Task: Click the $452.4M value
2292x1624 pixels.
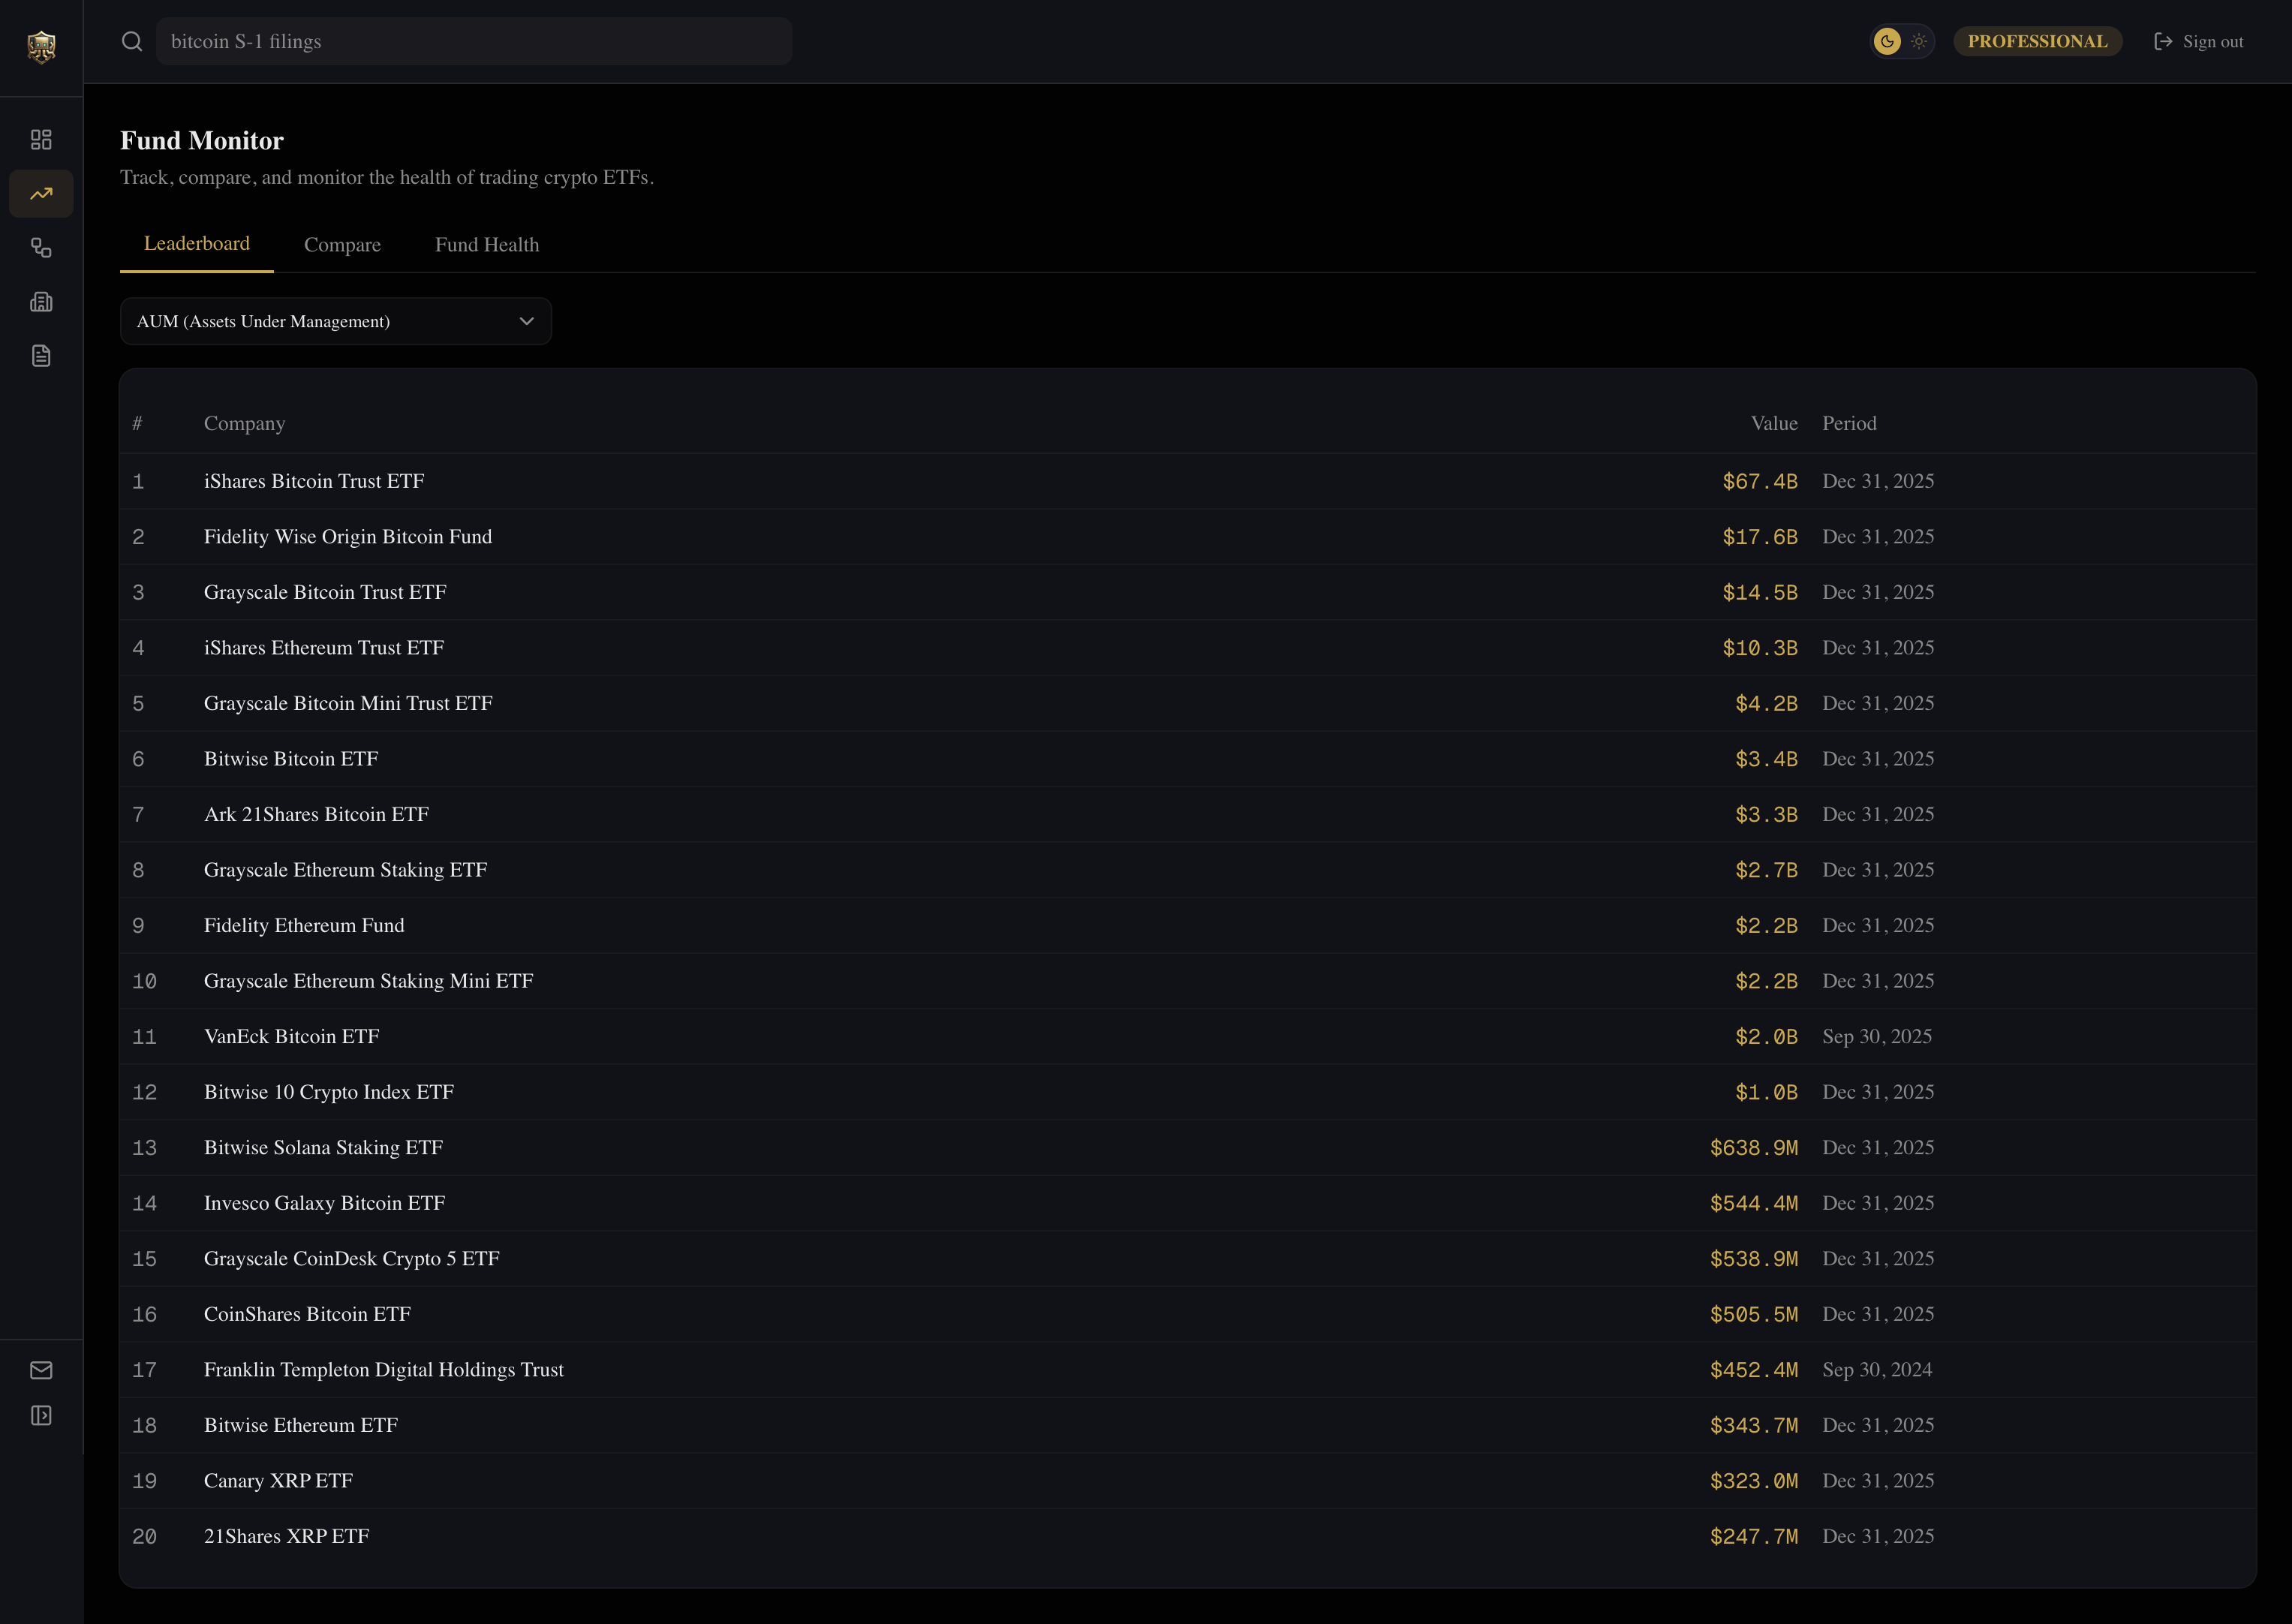Action: pos(1753,1370)
